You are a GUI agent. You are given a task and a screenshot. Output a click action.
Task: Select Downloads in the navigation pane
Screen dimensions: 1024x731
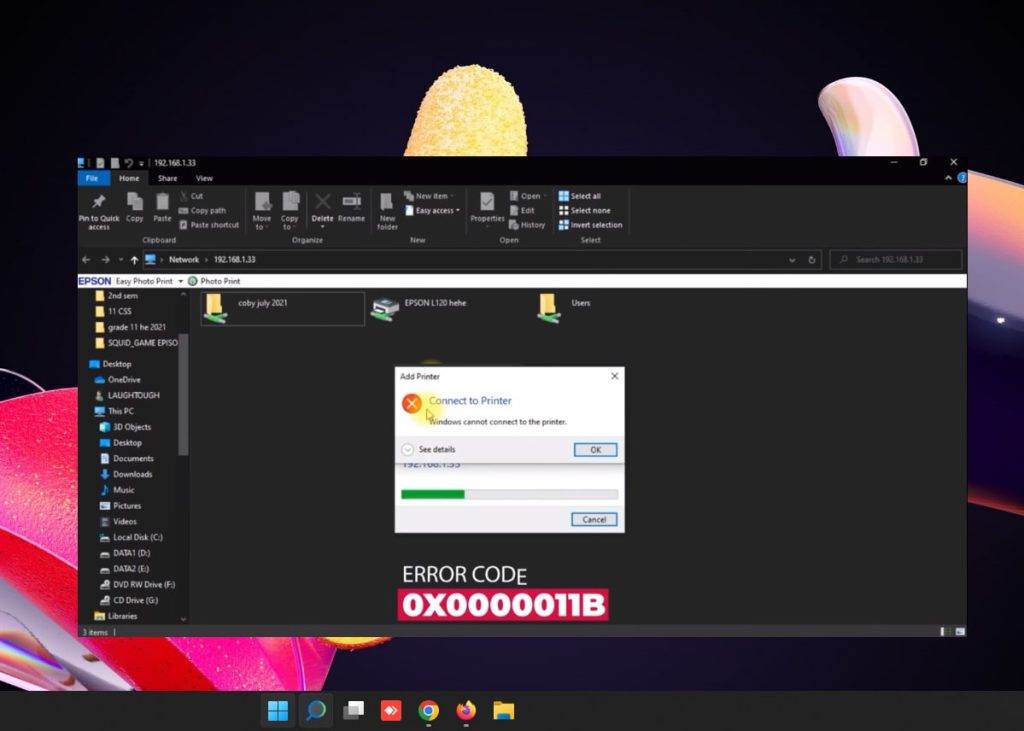(x=132, y=474)
